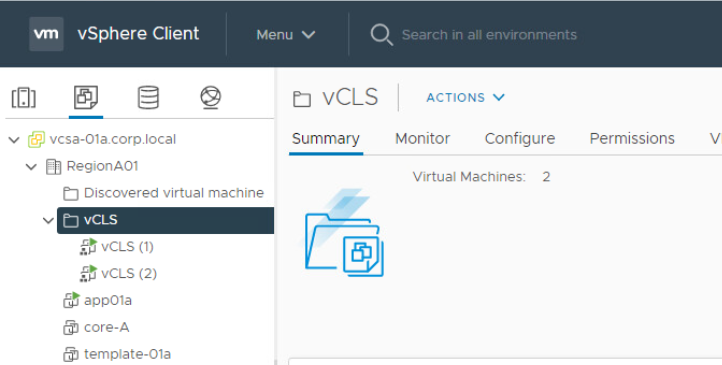
Task: Open the ACTIONS dropdown
Action: [x=466, y=98]
